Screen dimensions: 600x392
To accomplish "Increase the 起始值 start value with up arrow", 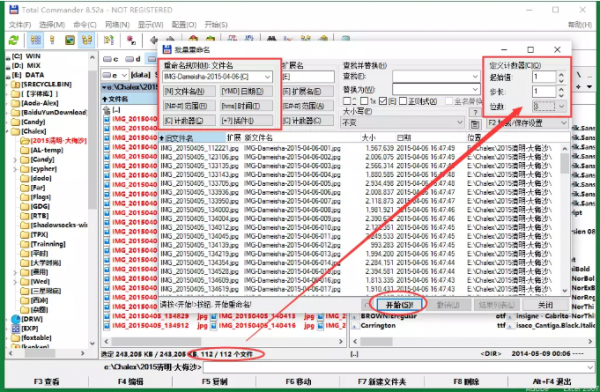I will tap(561, 75).
